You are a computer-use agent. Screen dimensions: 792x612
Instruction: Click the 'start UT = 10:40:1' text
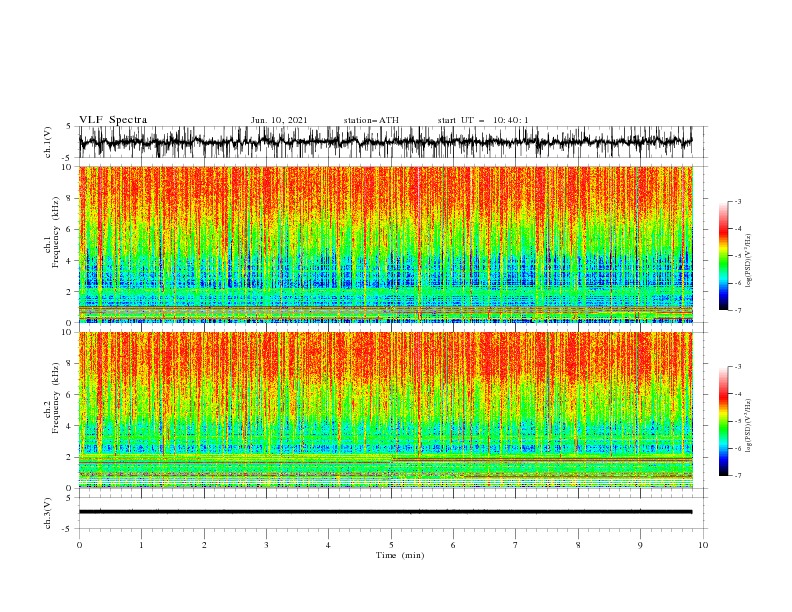click(483, 121)
